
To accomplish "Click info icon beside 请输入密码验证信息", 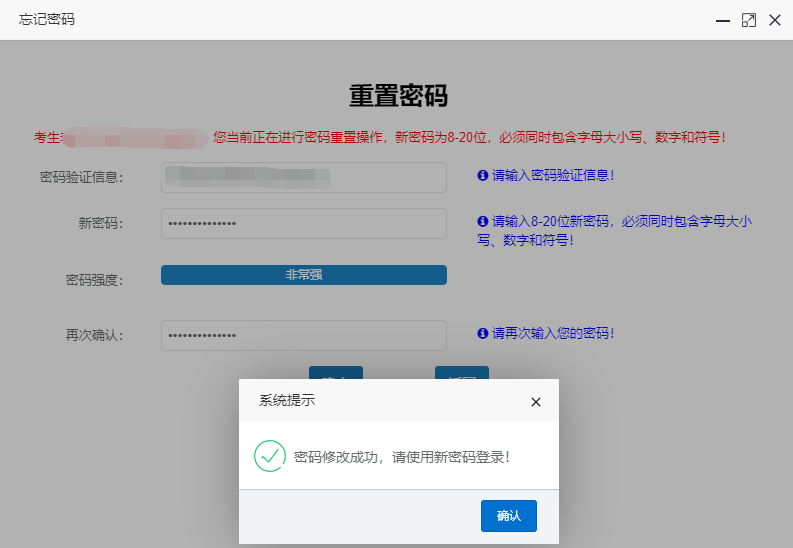I will [x=482, y=175].
